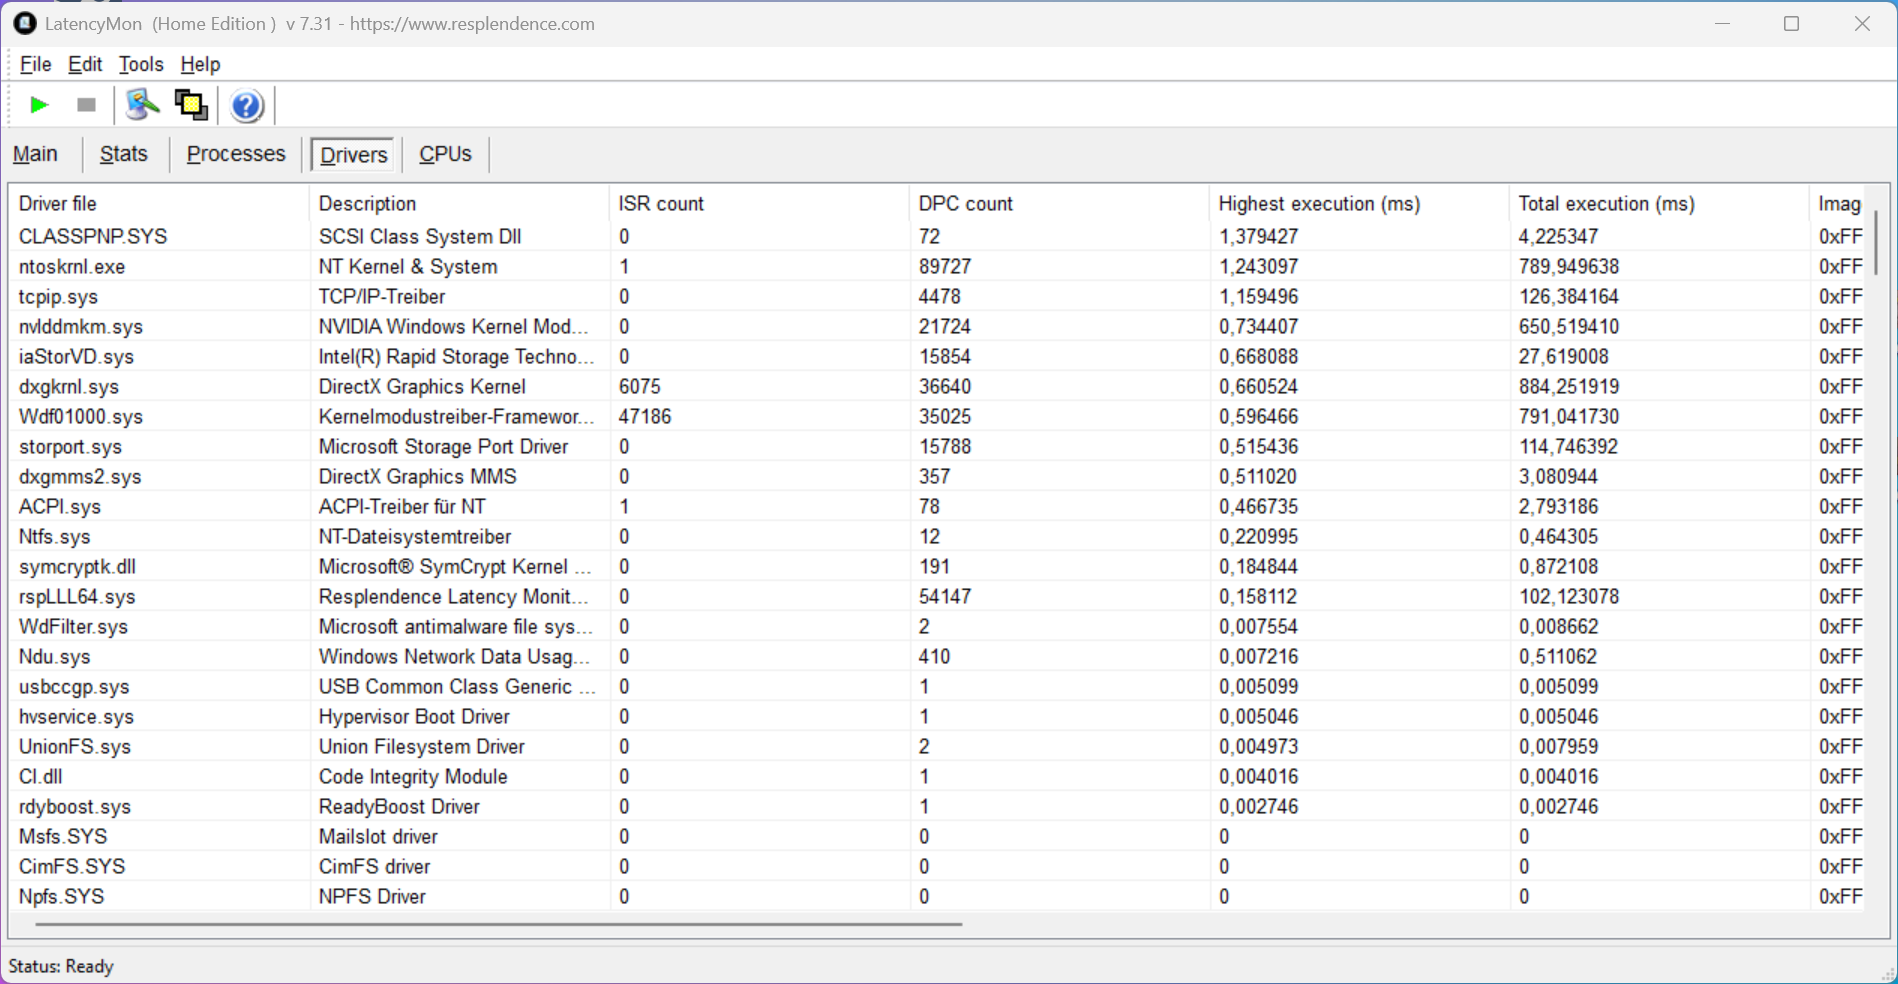Sort by the ISR count column header

pyautogui.click(x=661, y=204)
